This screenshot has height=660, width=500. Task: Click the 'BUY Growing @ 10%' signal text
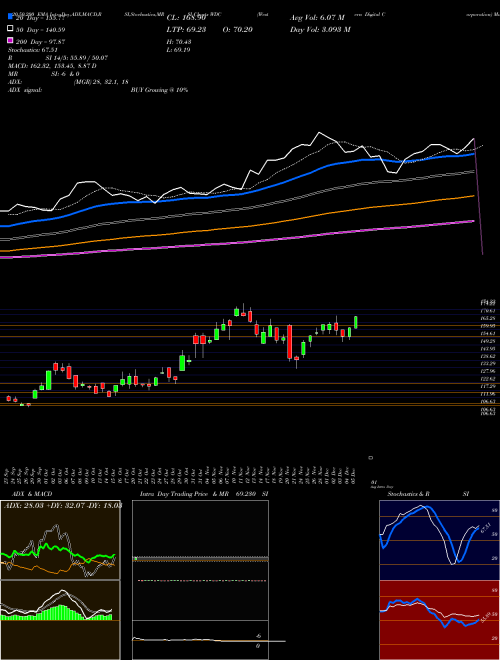(159, 90)
